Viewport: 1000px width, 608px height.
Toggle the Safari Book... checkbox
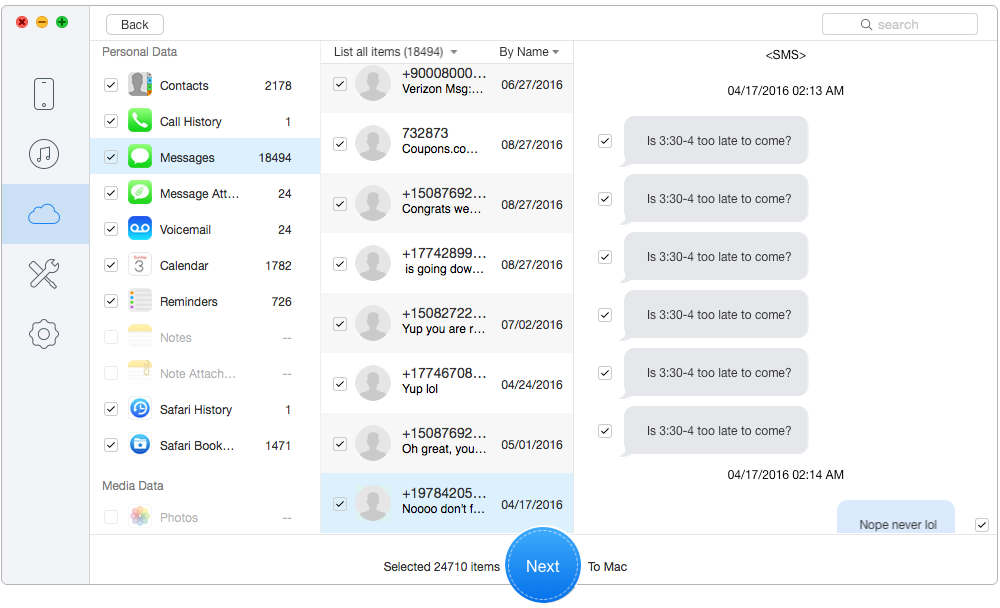pyautogui.click(x=111, y=445)
